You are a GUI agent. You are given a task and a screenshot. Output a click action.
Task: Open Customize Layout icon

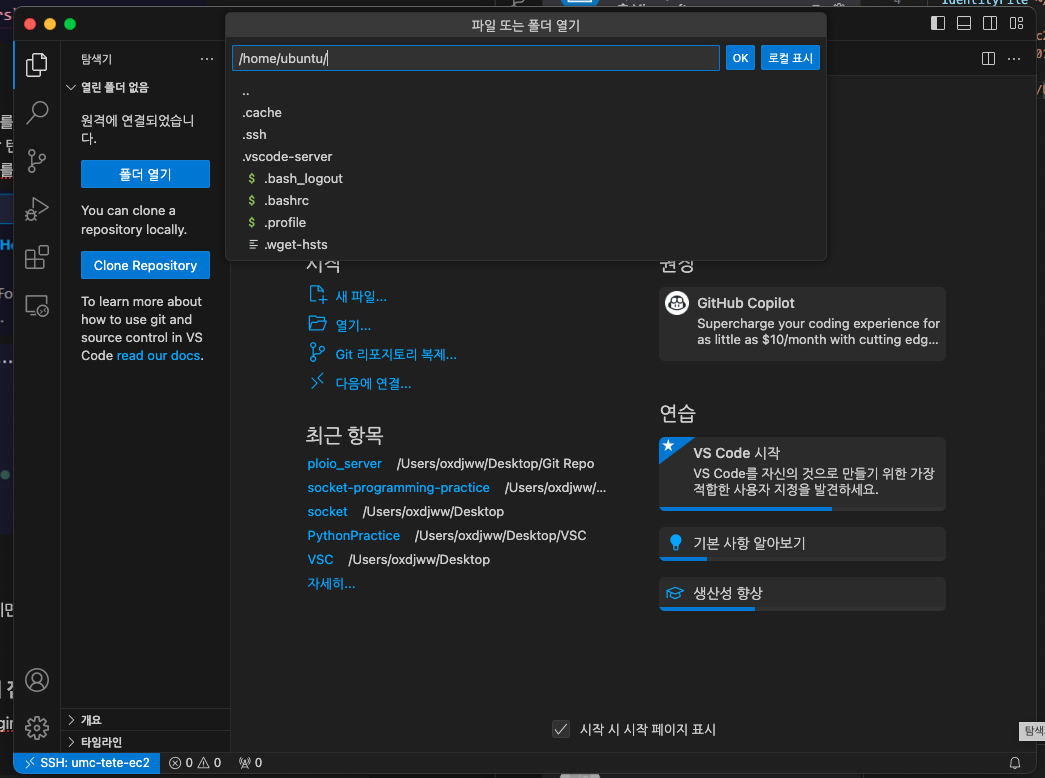(1016, 23)
